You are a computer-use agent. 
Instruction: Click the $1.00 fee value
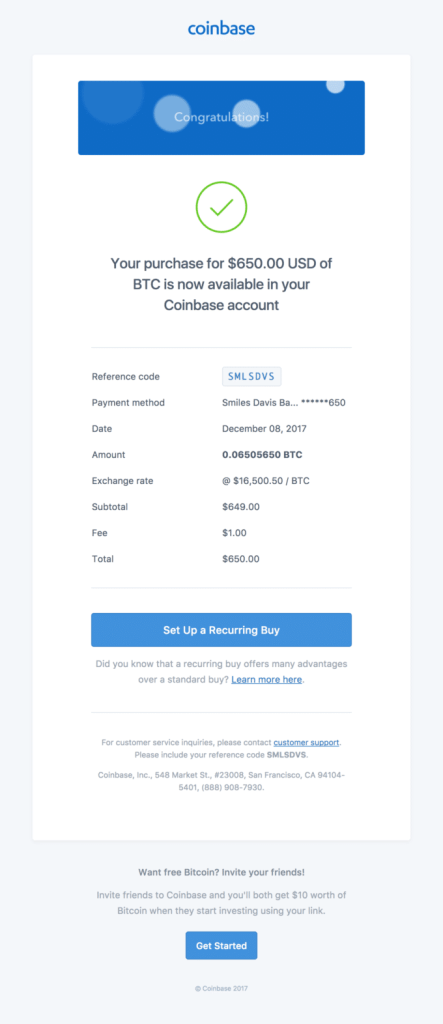[235, 533]
